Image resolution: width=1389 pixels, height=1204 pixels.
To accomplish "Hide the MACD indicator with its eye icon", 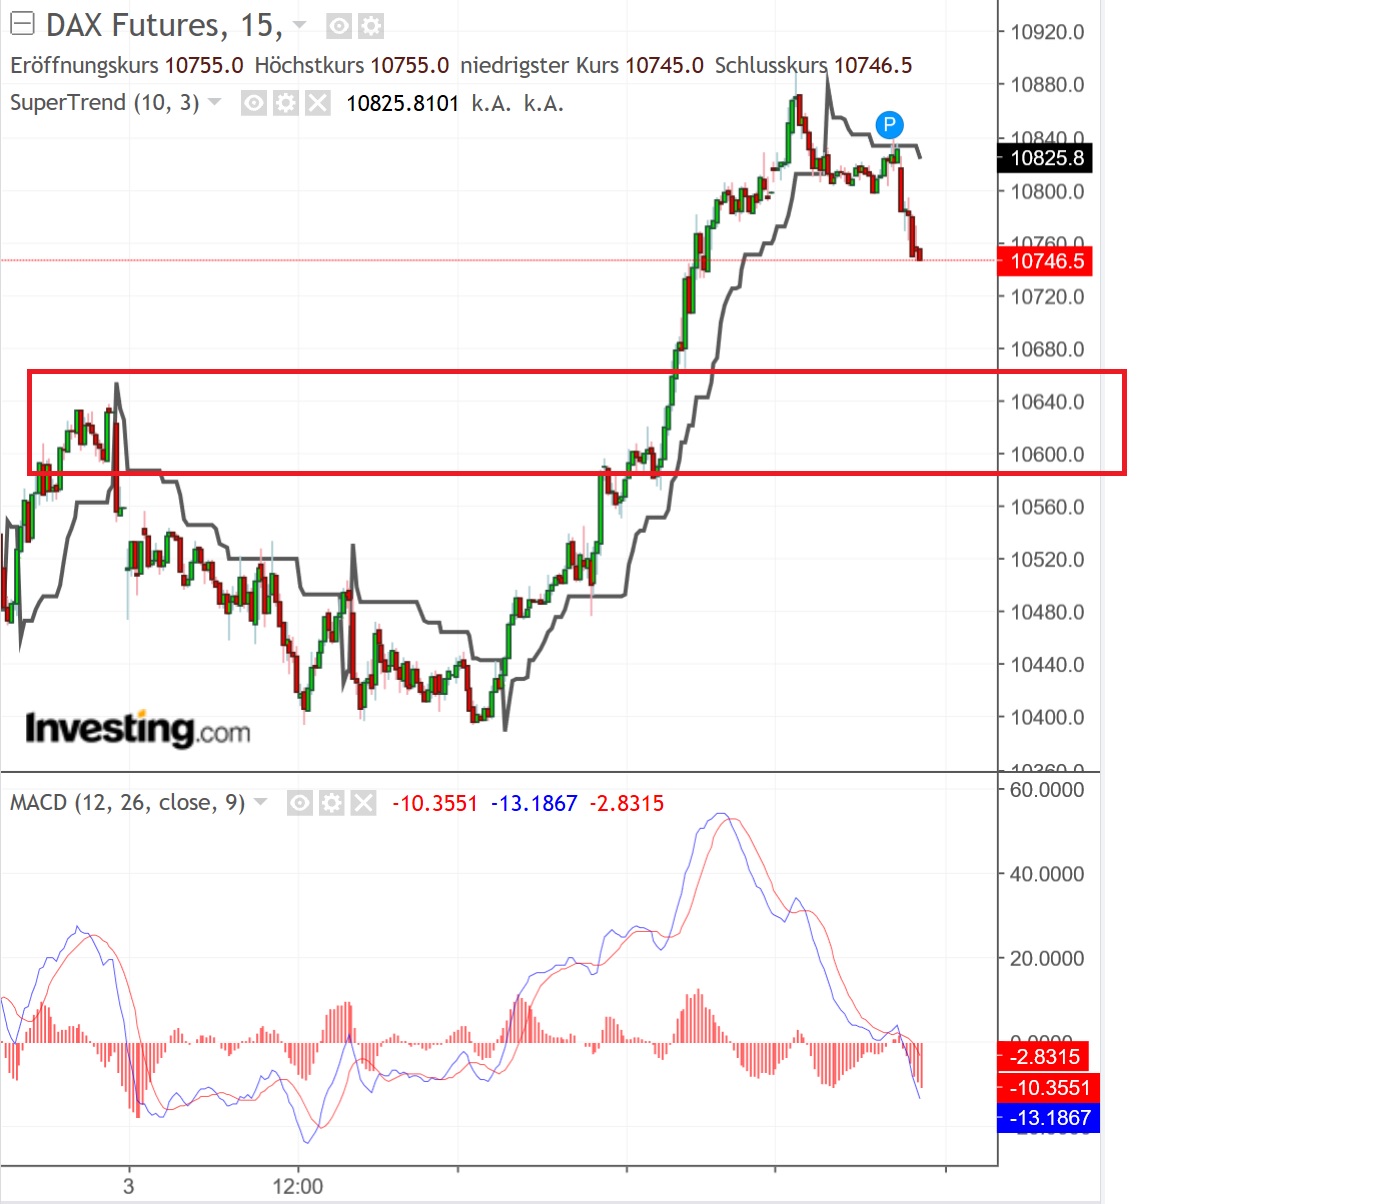I will click(x=298, y=802).
